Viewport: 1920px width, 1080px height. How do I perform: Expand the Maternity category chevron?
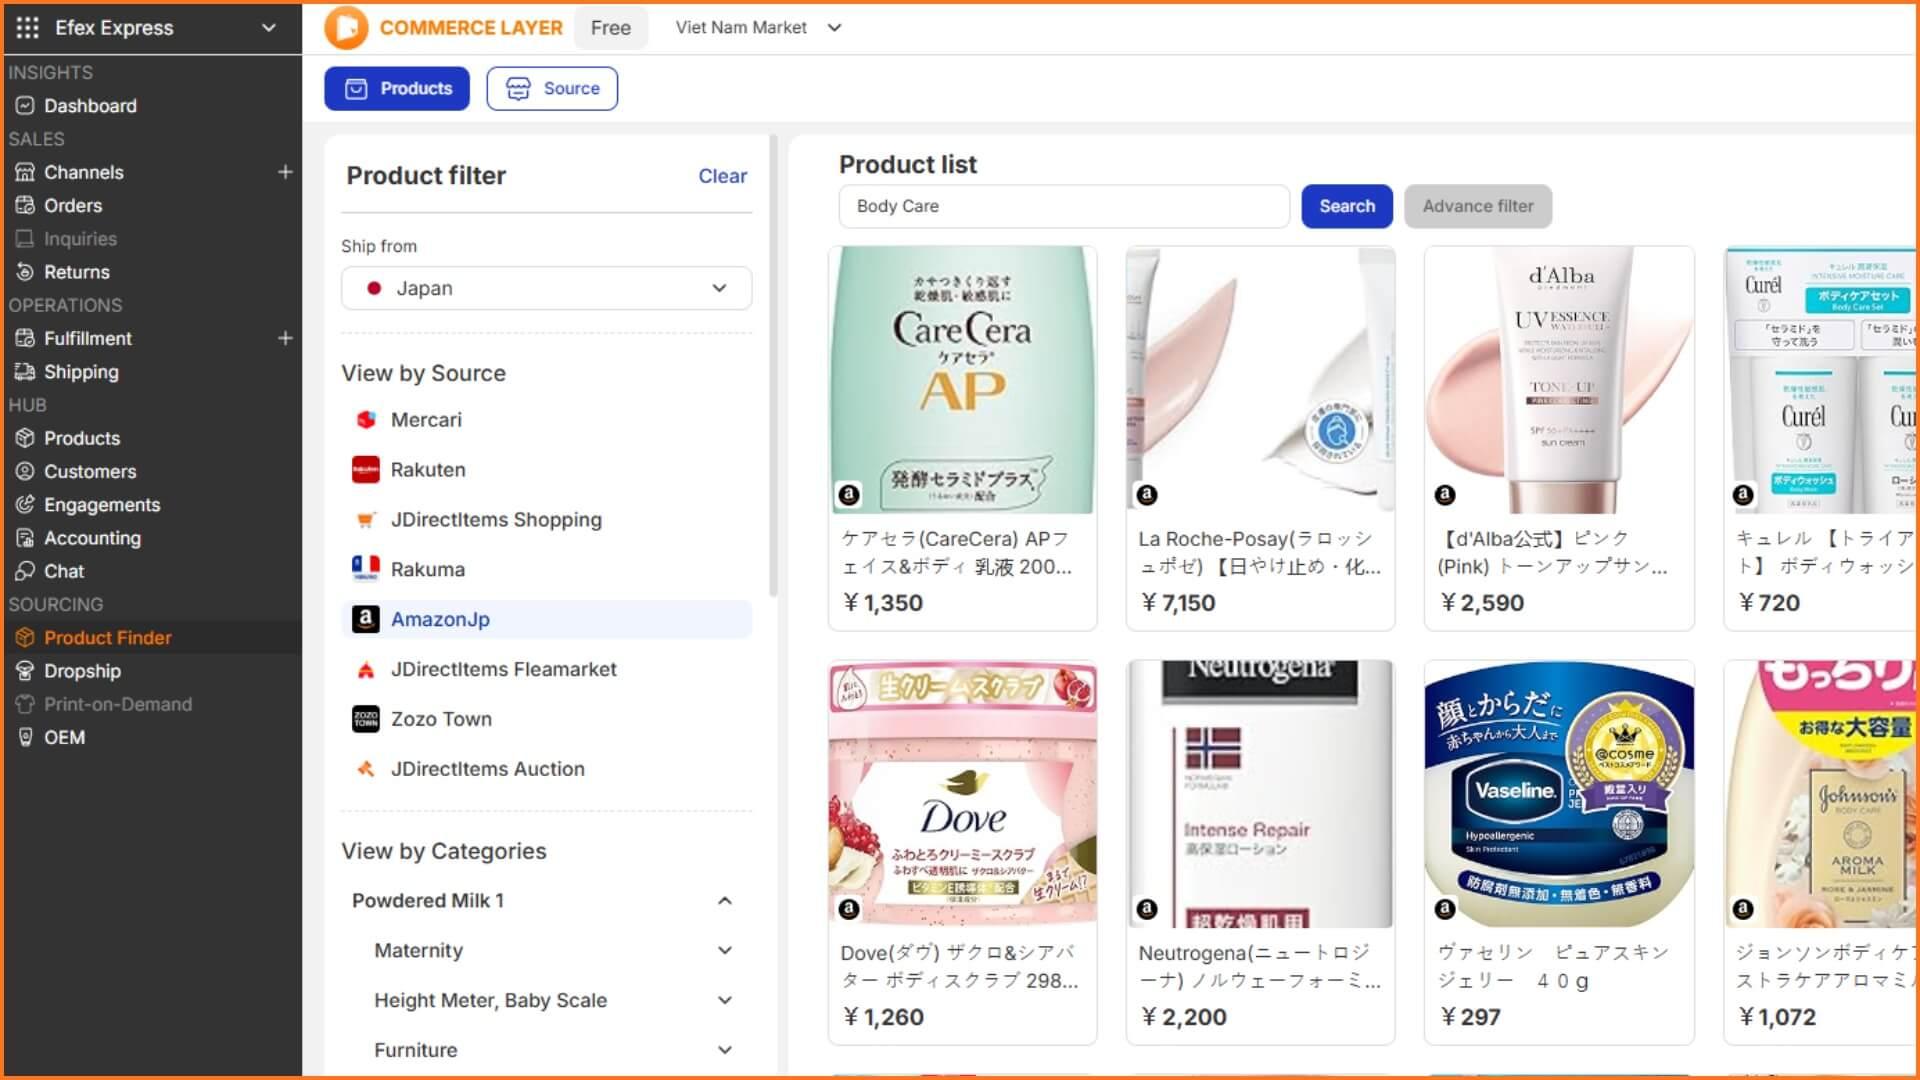(x=725, y=951)
